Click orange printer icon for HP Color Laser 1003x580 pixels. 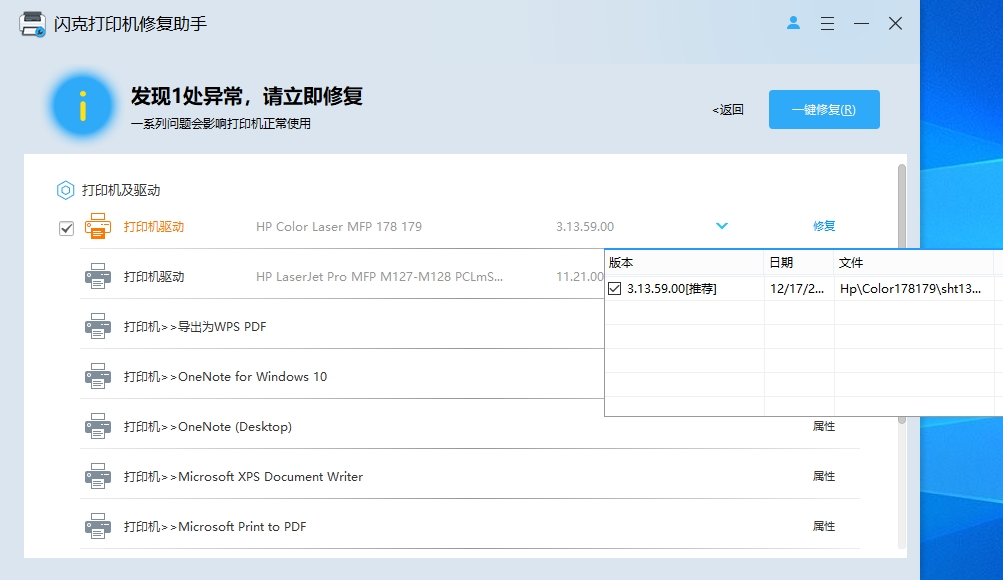97,226
